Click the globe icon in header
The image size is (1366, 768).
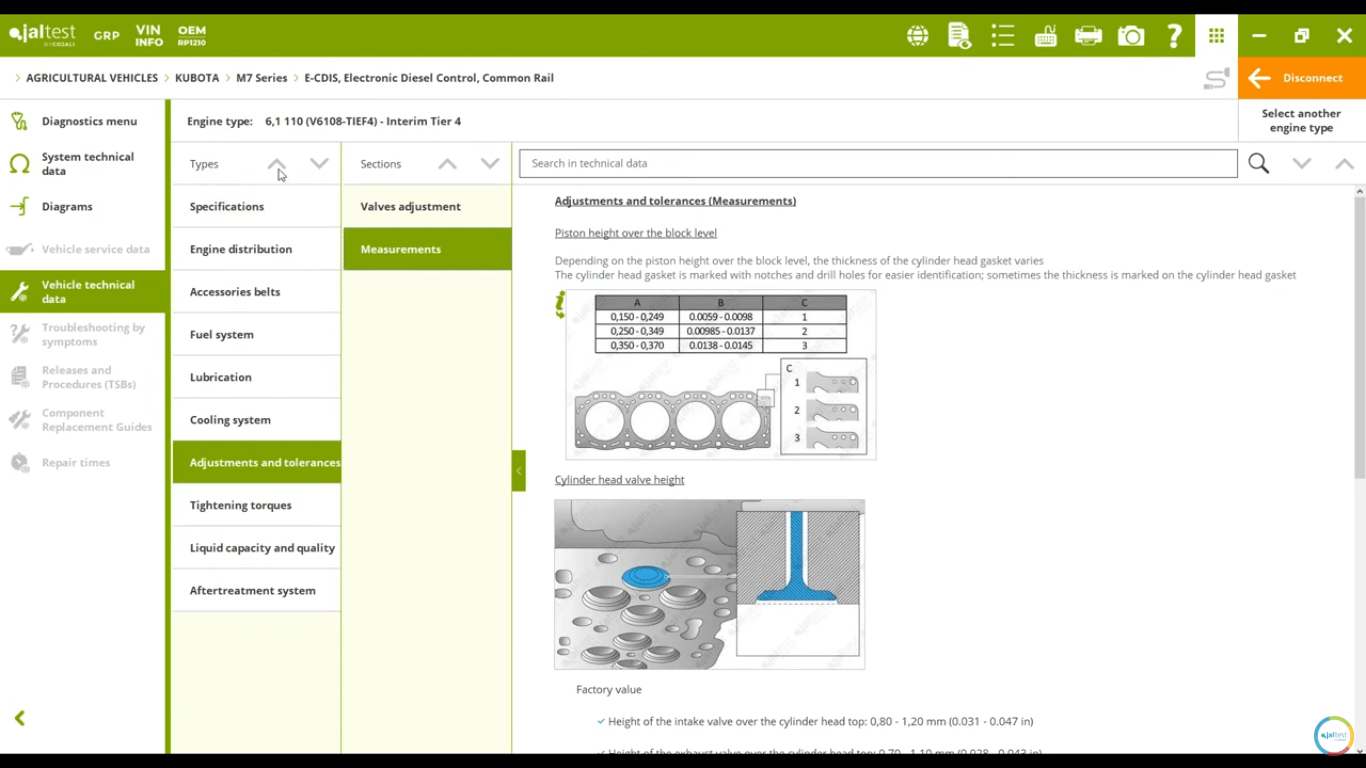pos(917,36)
